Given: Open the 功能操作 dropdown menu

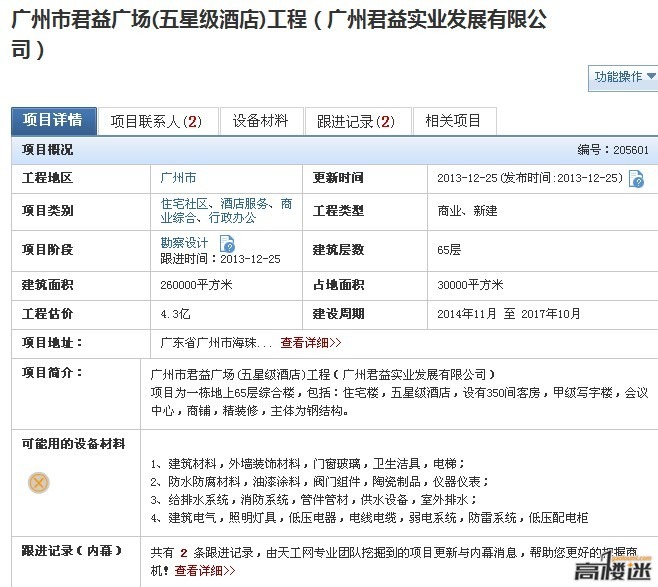Looking at the screenshot, I should 623,78.
